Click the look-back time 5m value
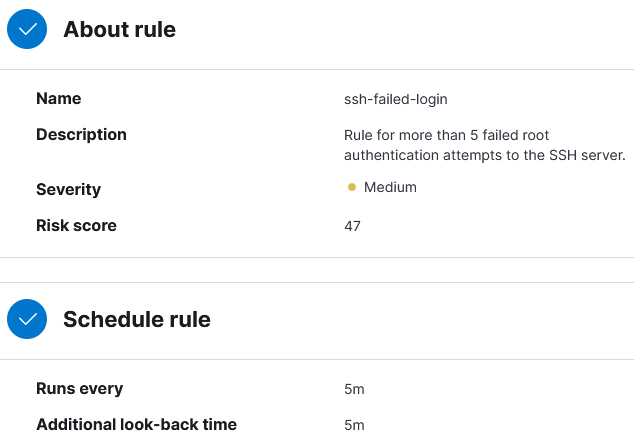This screenshot has height=441, width=634. 354,425
